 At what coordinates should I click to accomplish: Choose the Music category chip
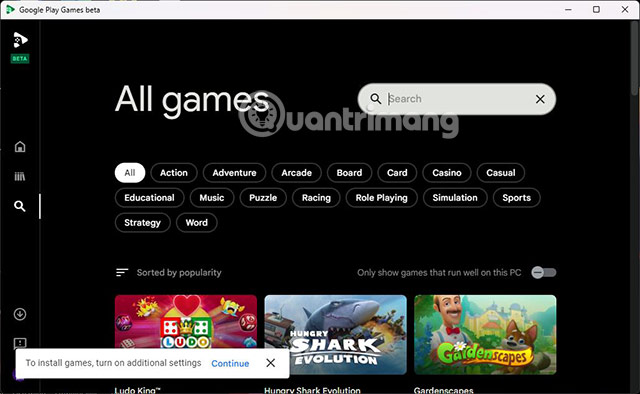pos(212,198)
